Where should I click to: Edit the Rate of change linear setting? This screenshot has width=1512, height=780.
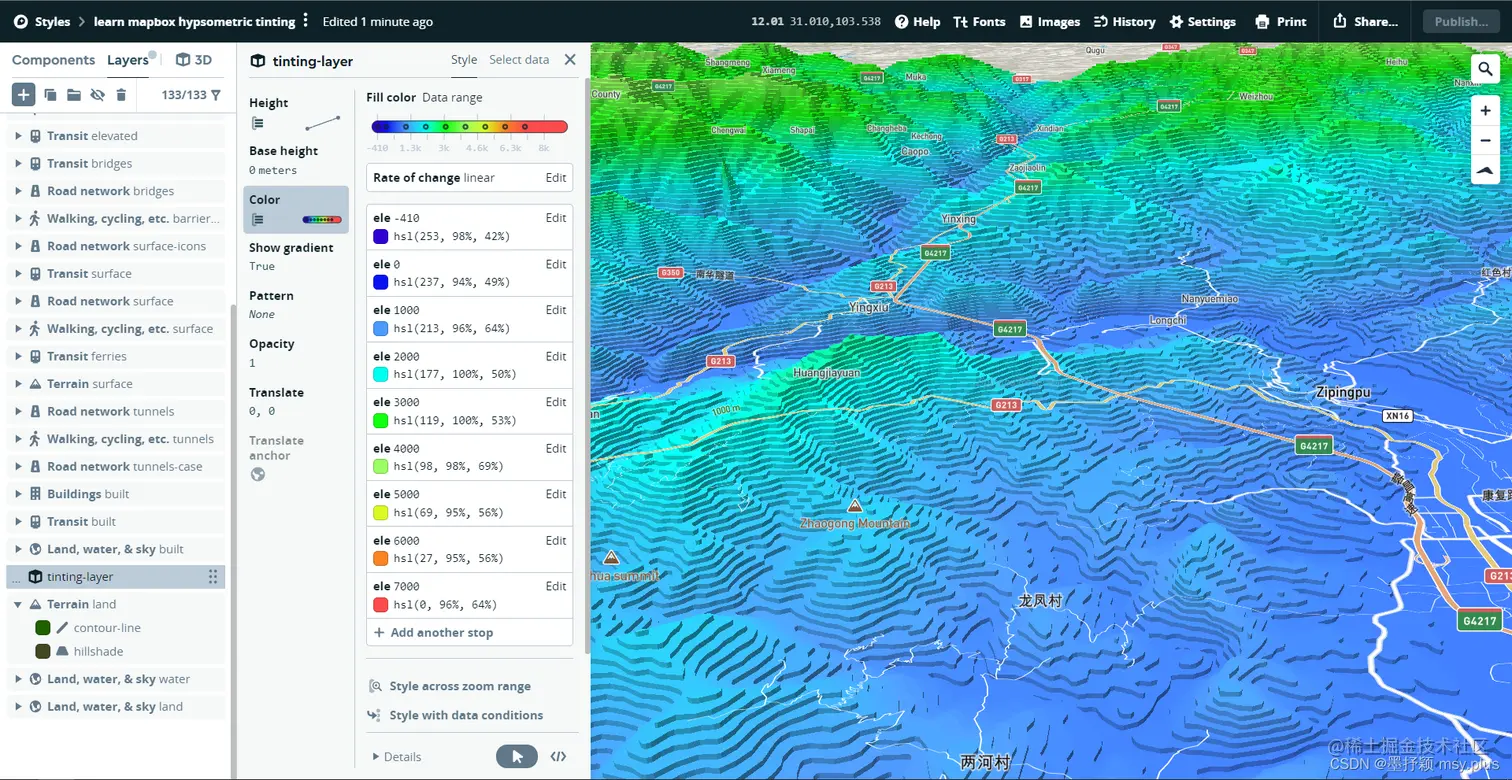[556, 177]
